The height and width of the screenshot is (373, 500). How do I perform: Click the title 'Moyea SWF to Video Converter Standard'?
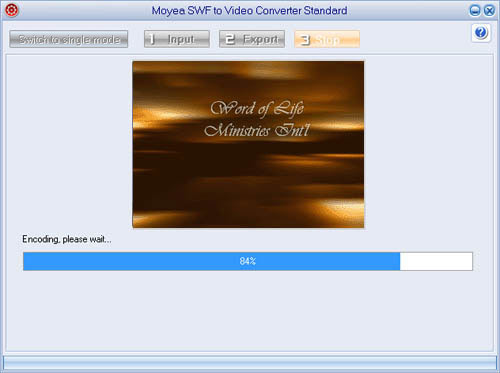pyautogui.click(x=249, y=11)
